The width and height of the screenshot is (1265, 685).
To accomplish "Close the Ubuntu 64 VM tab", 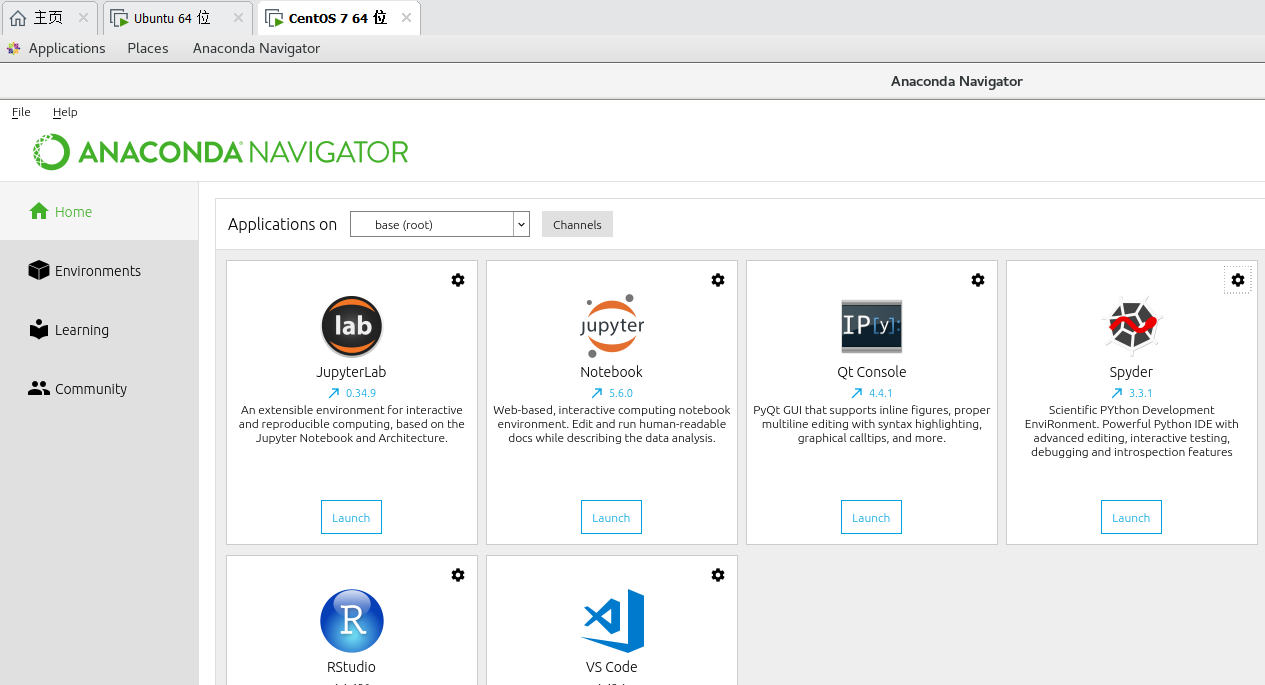I will pyautogui.click(x=238, y=18).
